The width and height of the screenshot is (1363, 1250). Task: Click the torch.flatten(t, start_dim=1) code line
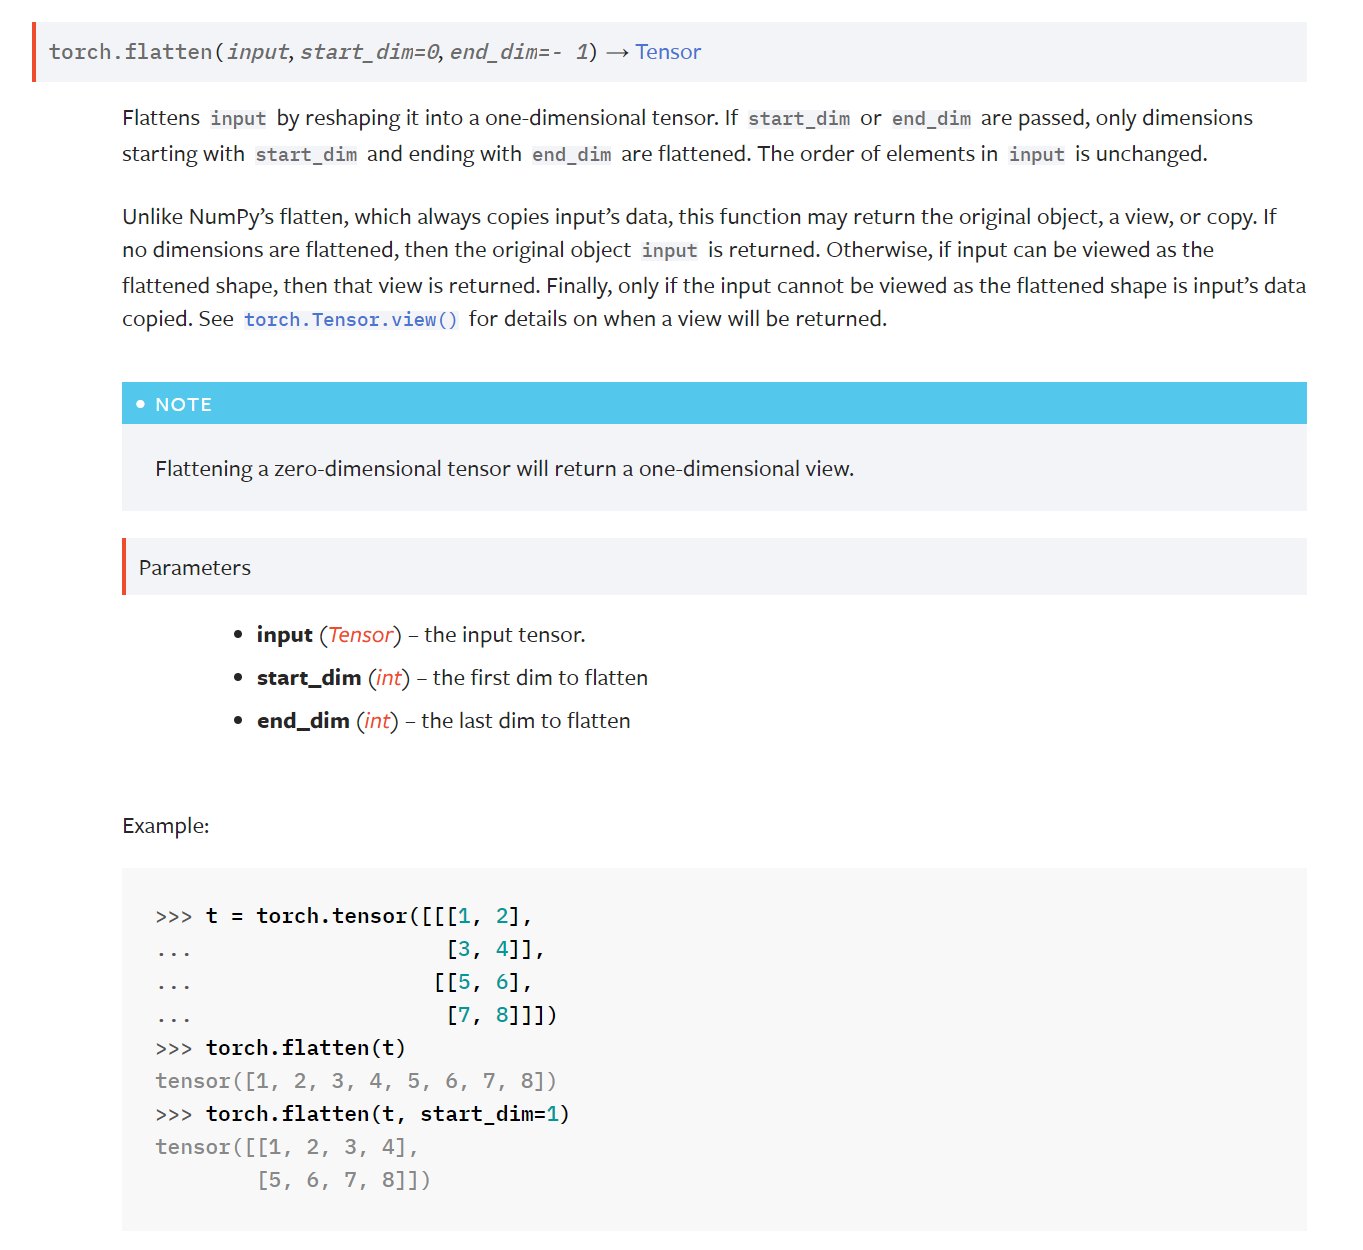tap(387, 1114)
